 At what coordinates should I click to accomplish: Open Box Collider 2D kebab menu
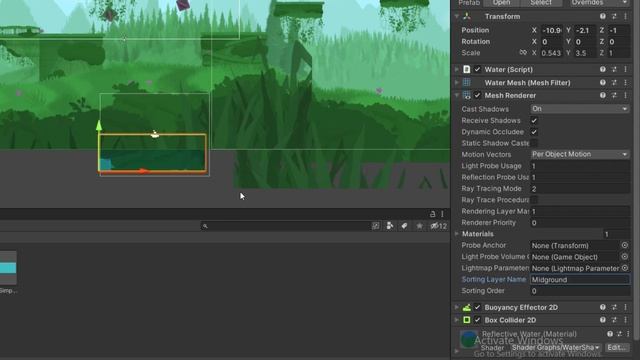(x=625, y=320)
